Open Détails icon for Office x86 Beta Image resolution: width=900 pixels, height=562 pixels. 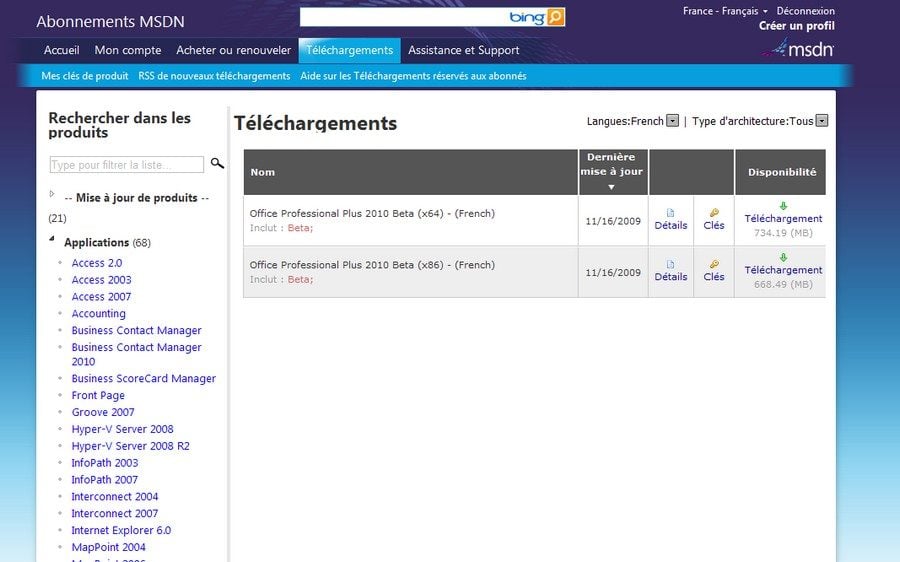(671, 264)
